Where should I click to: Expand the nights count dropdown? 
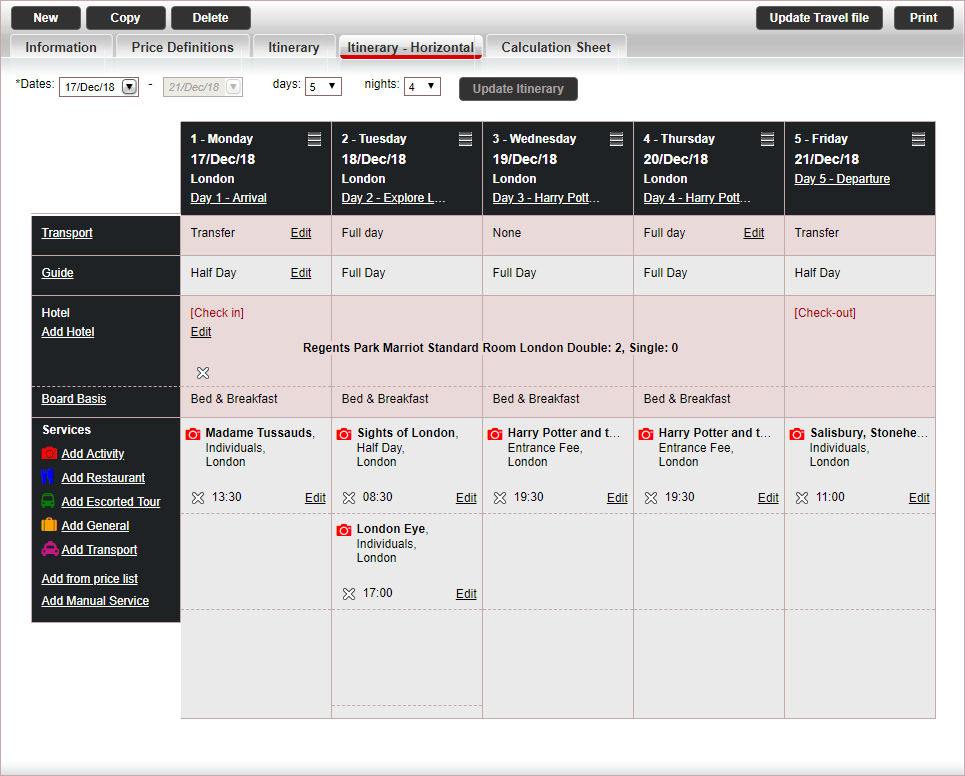click(422, 86)
